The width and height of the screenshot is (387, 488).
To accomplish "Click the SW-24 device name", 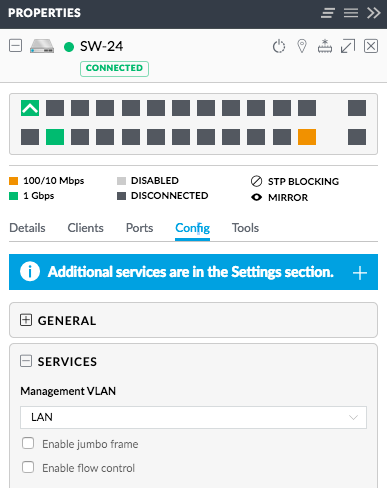I will [x=102, y=46].
